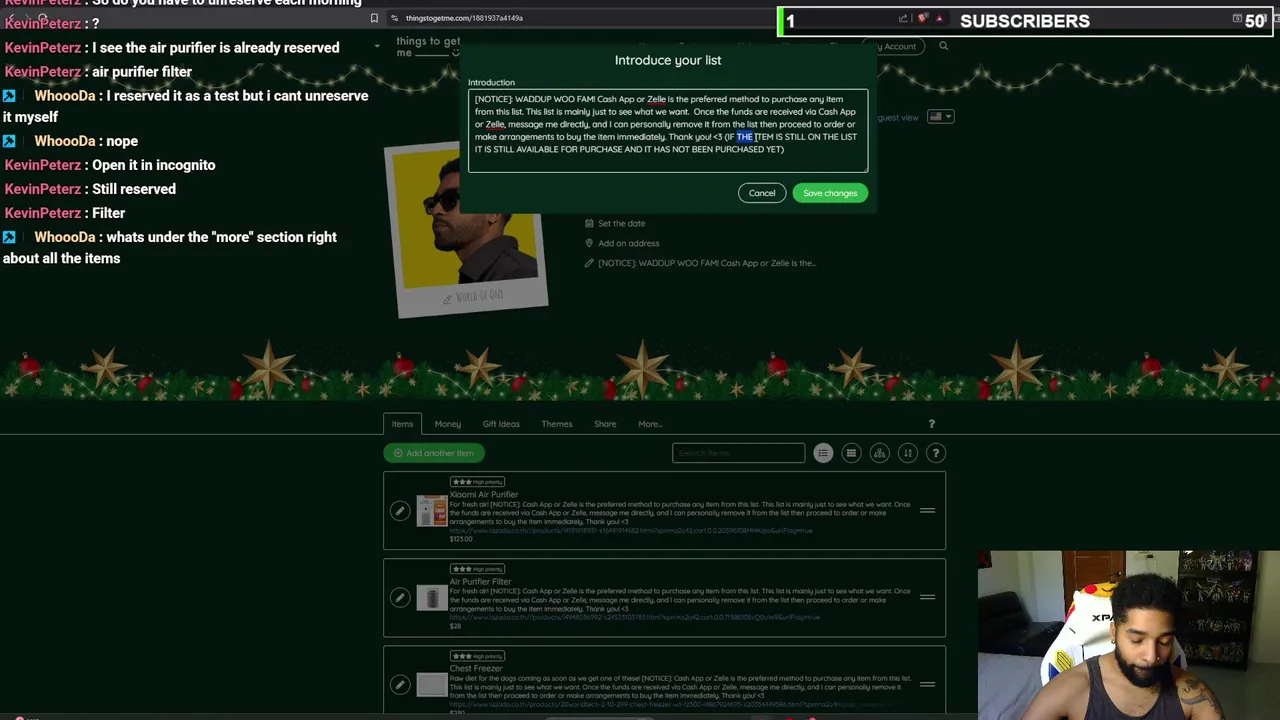This screenshot has width=1280, height=720.
Task: Open the flag language dropdown
Action: point(941,117)
